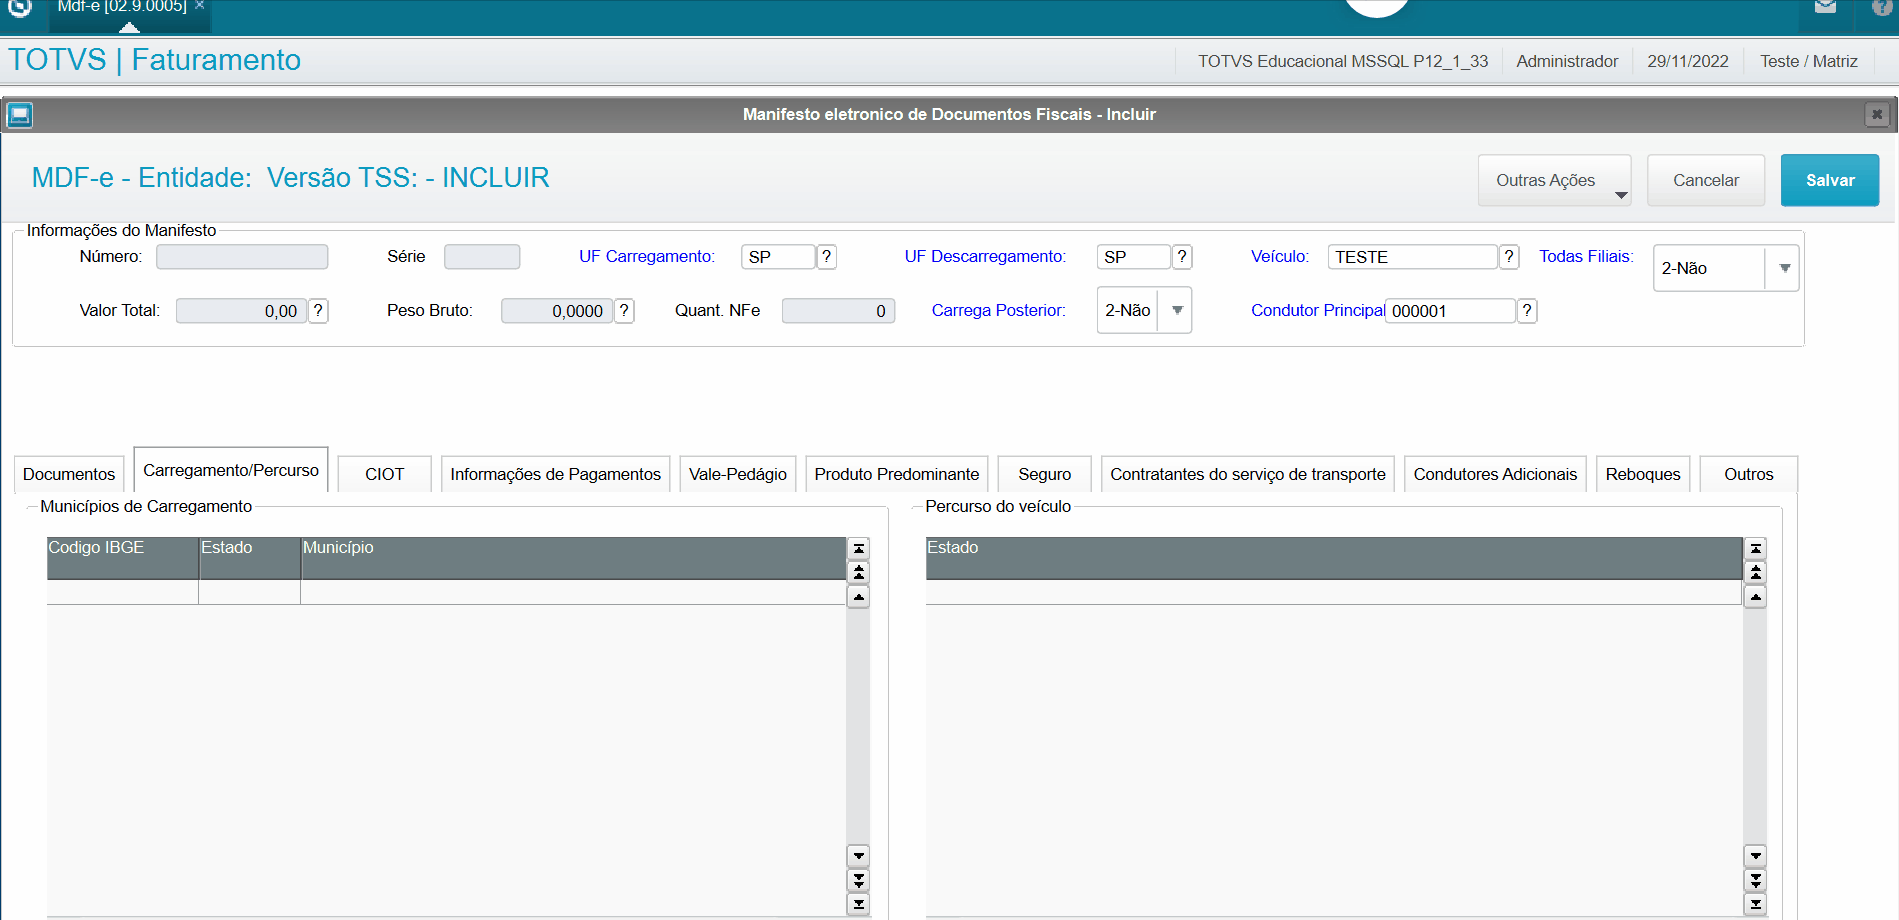Click the Administrador user label
The height and width of the screenshot is (920, 1899).
coord(1567,62)
